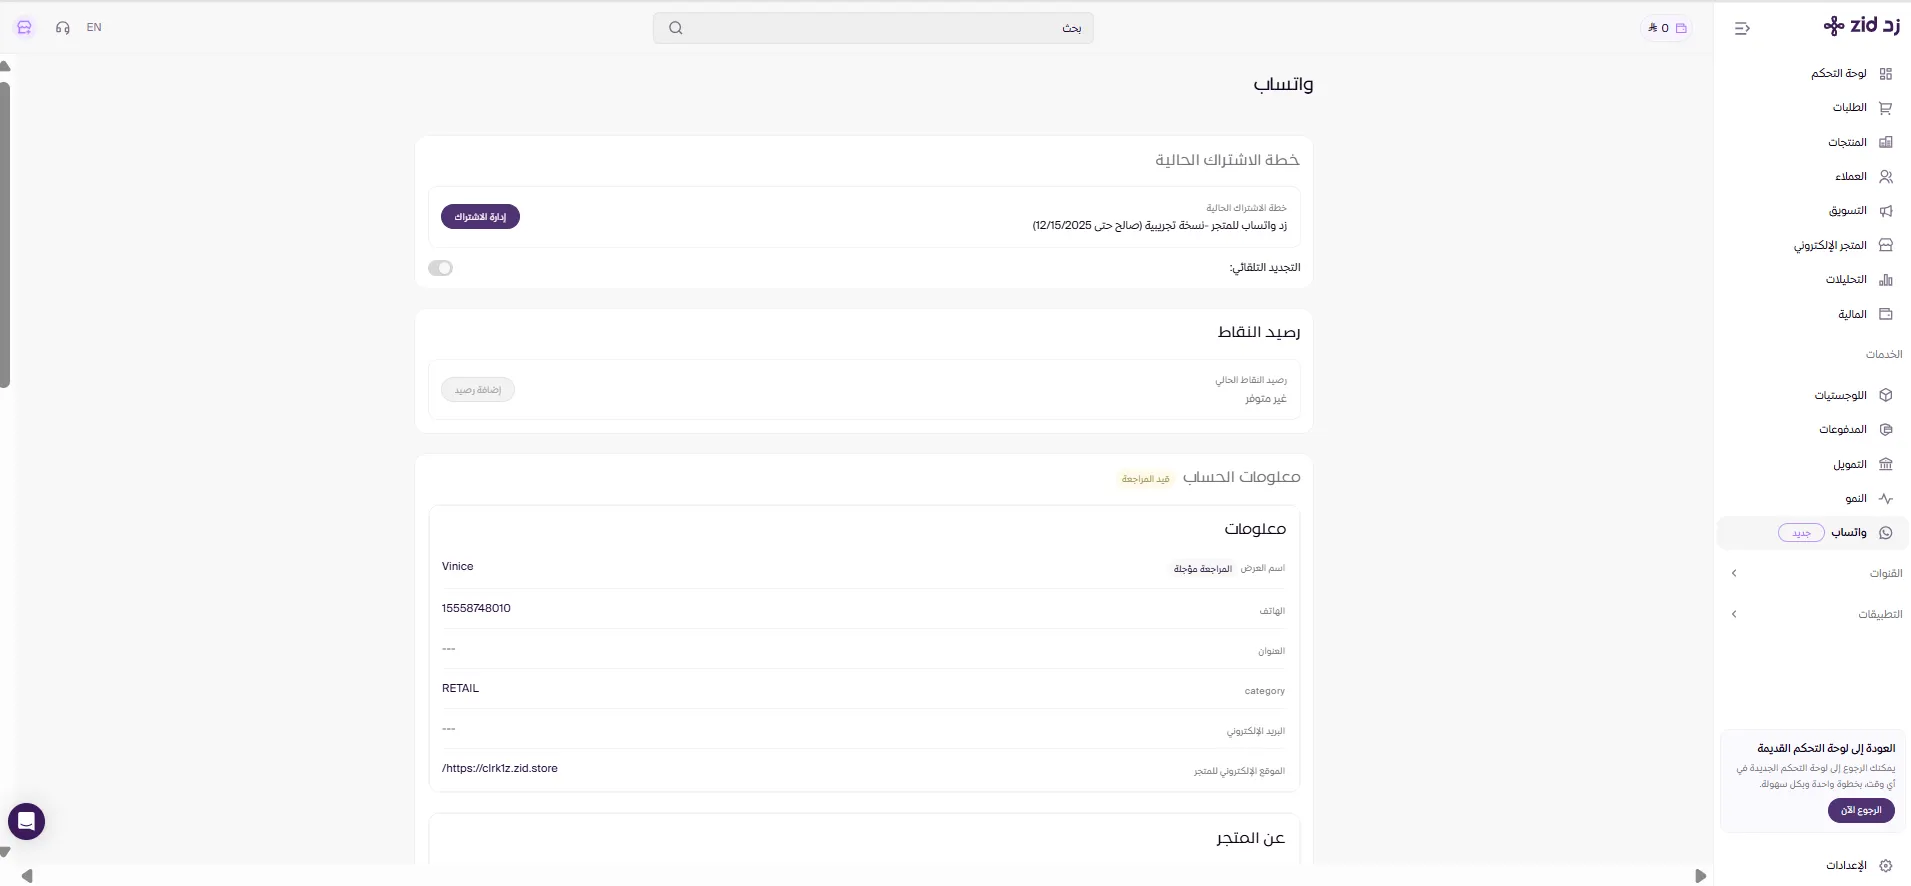Click the About Store heading (عن المتجر)
Image resolution: width=1911 pixels, height=886 pixels.
1251,838
